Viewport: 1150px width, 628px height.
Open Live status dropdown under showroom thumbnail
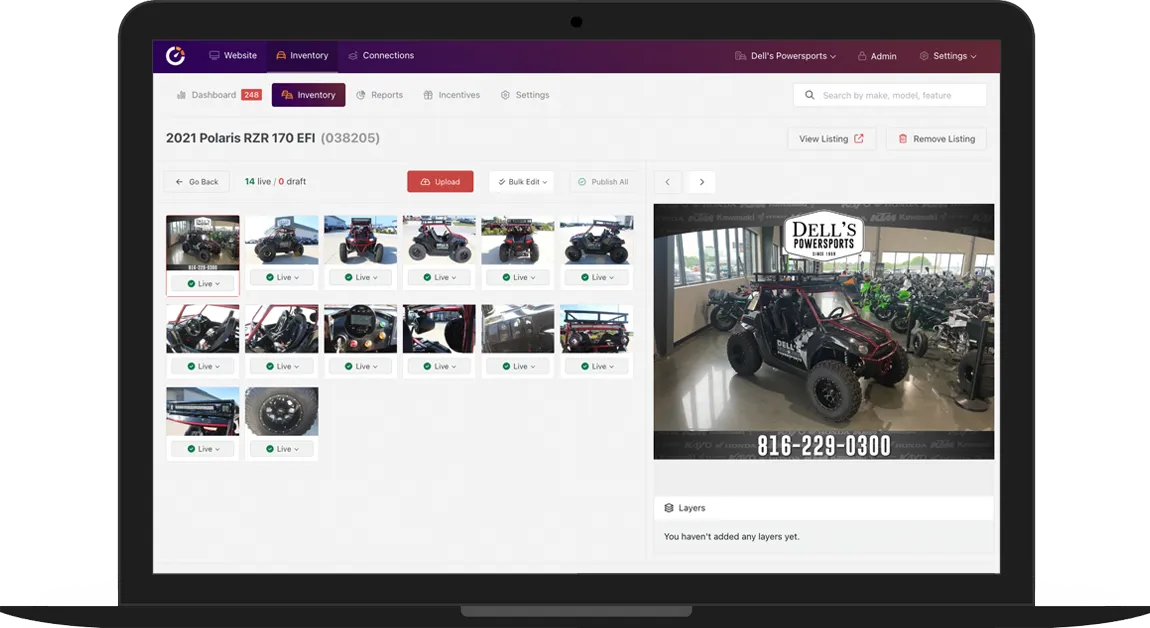(203, 283)
